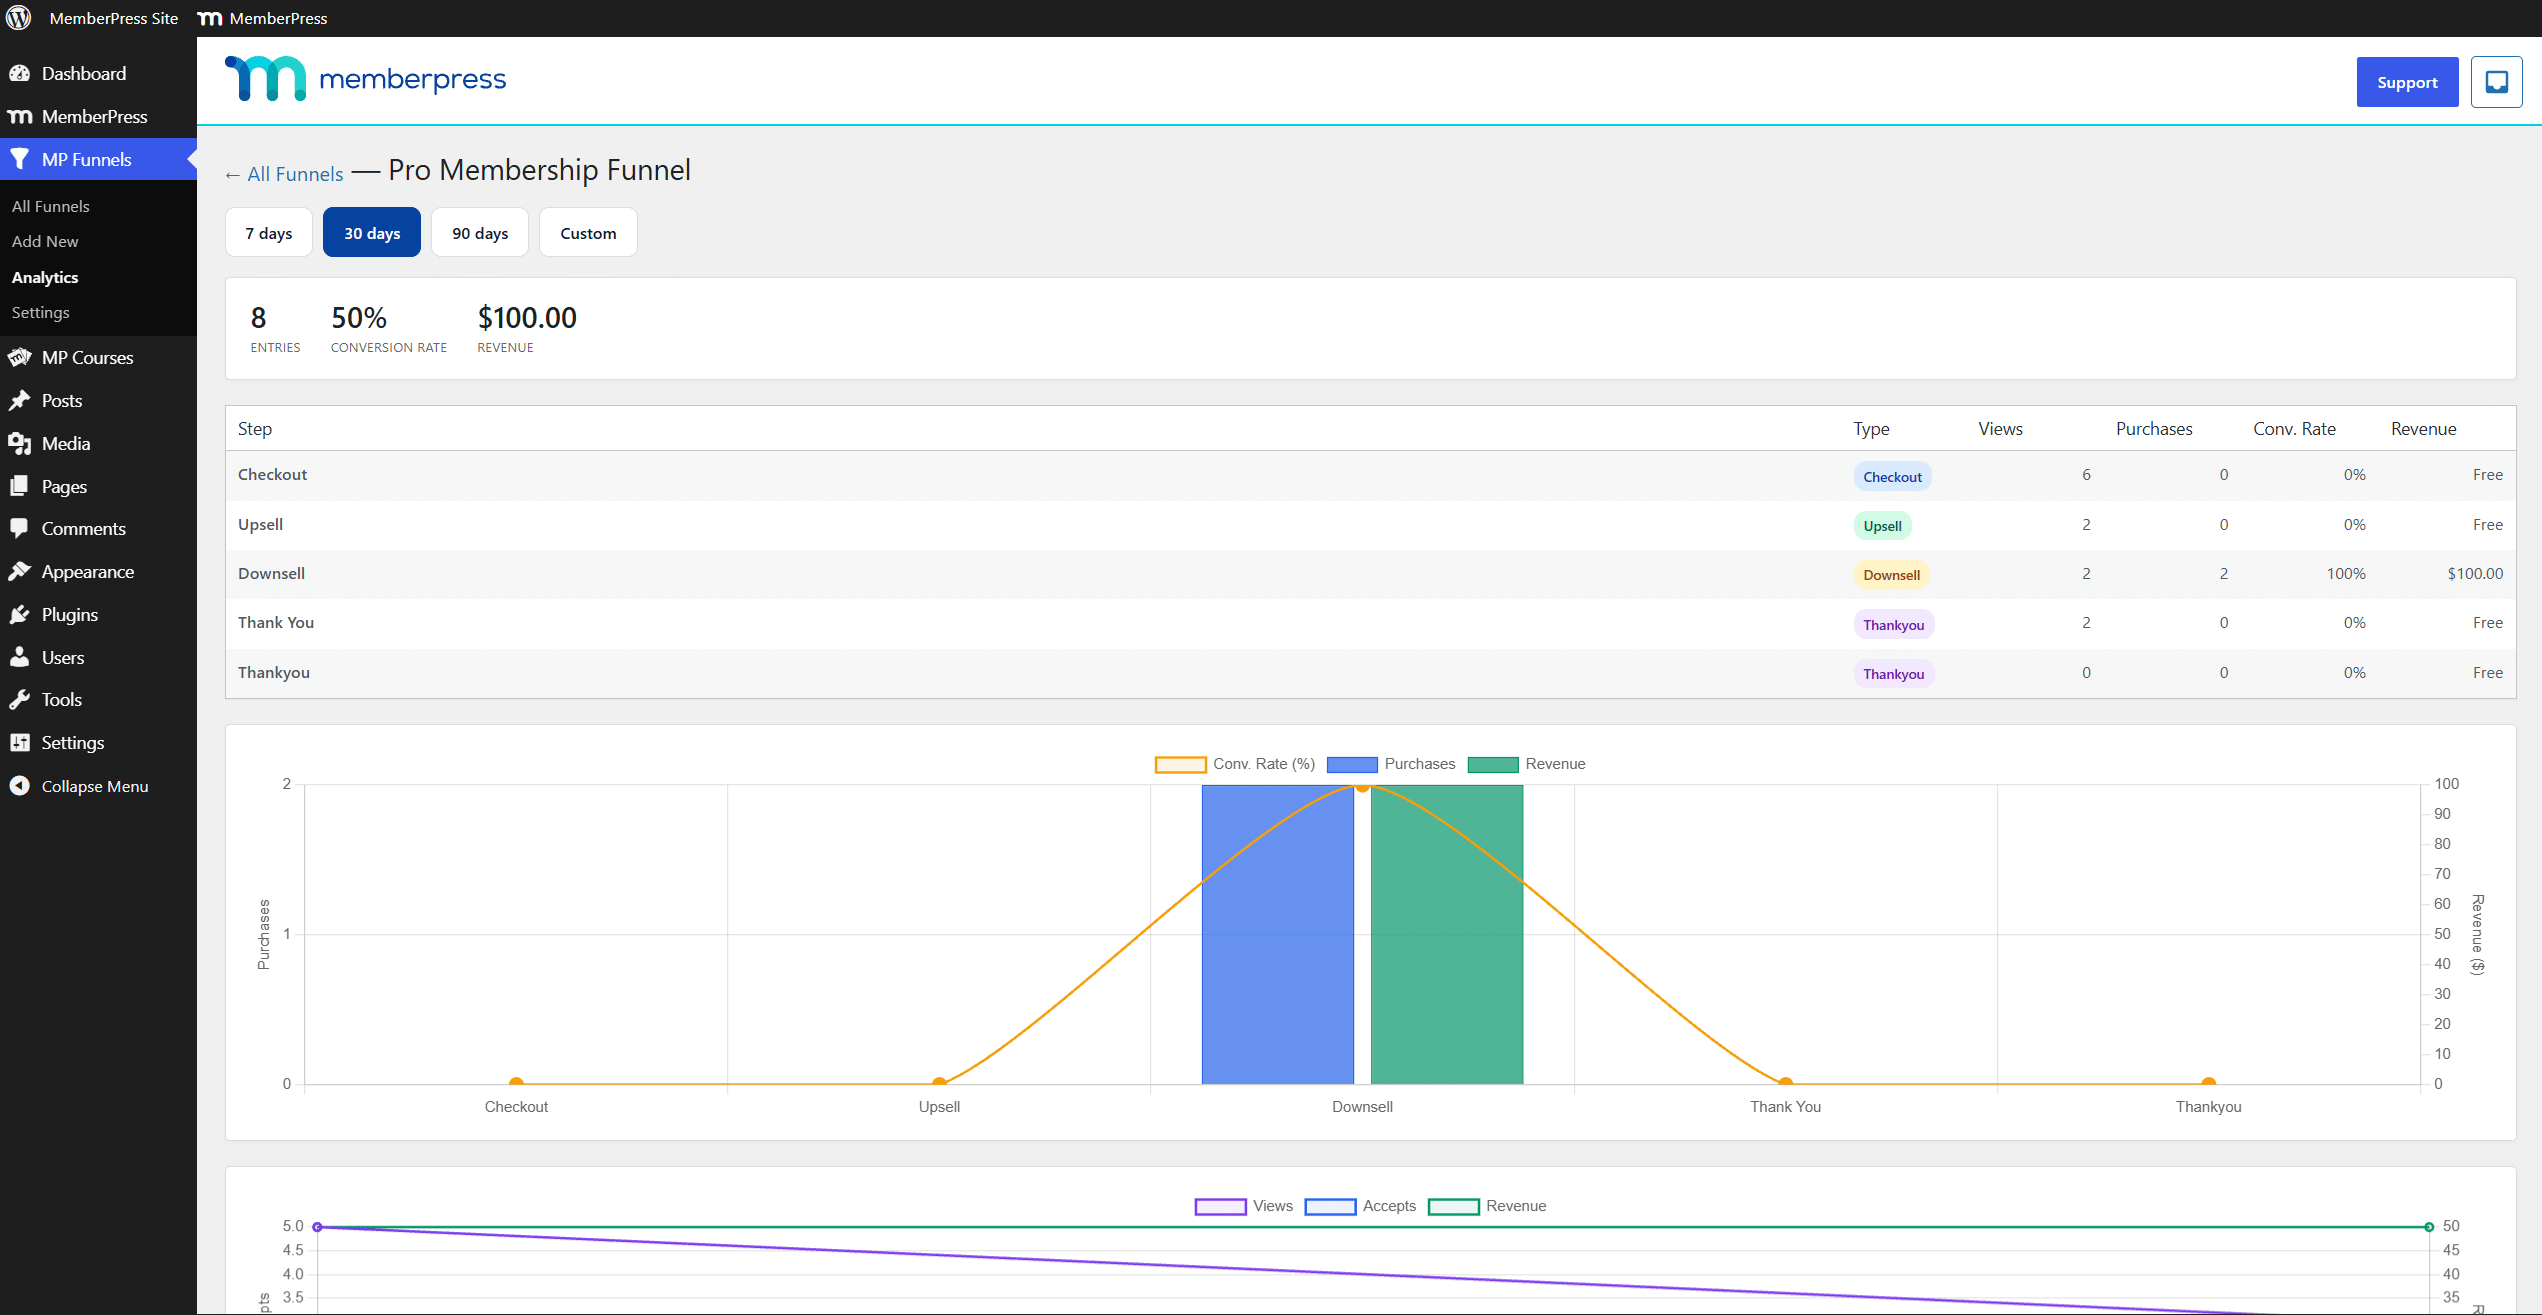
Task: Click the Users person icon
Action: tap(20, 657)
